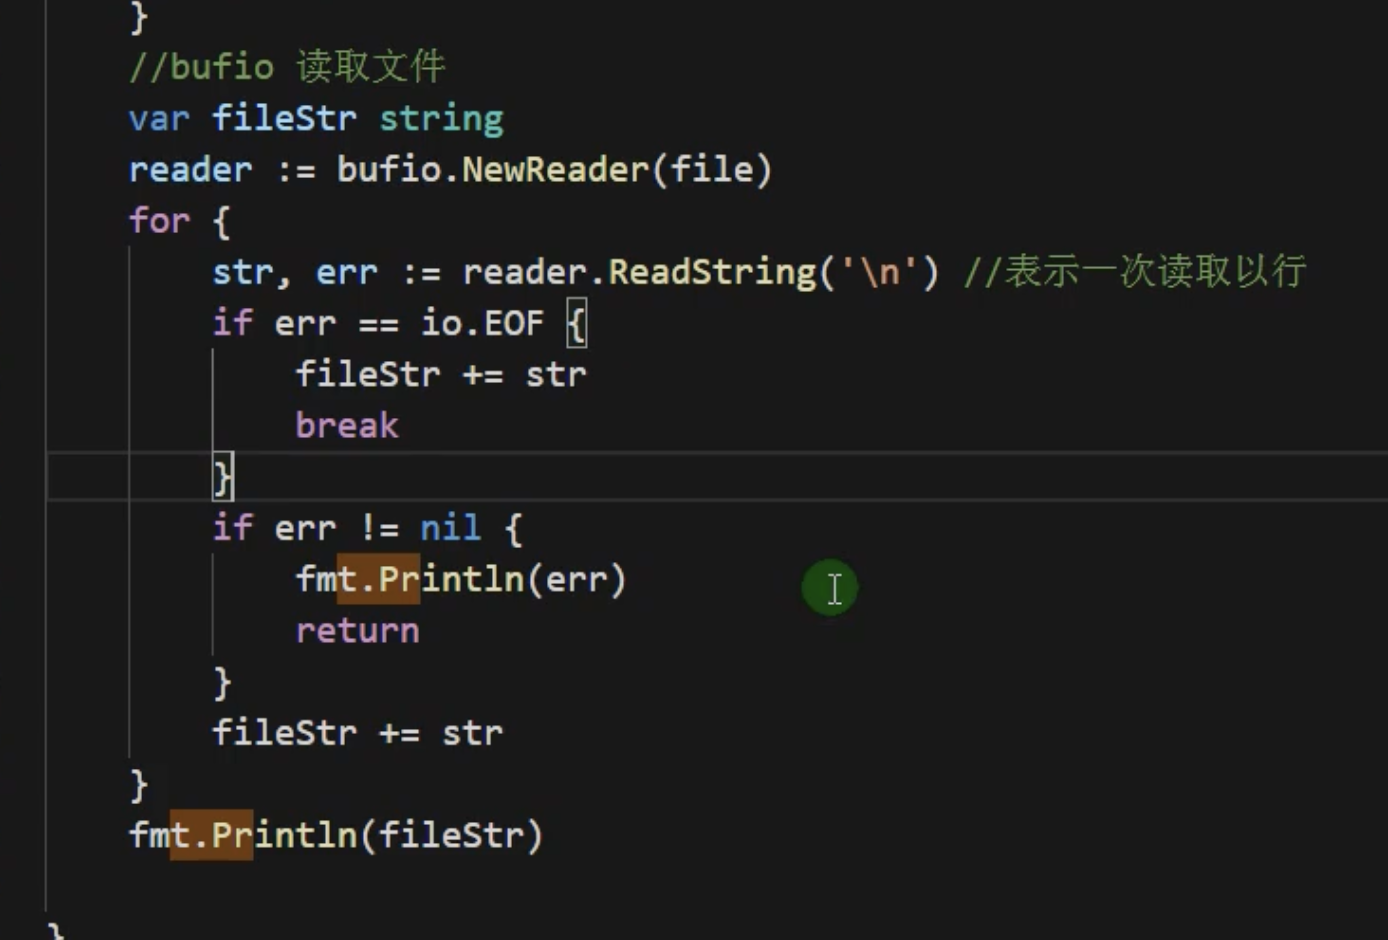Image resolution: width=1388 pixels, height=940 pixels.
Task: Click 'nil' in 'if err != nil'
Action: click(x=450, y=528)
